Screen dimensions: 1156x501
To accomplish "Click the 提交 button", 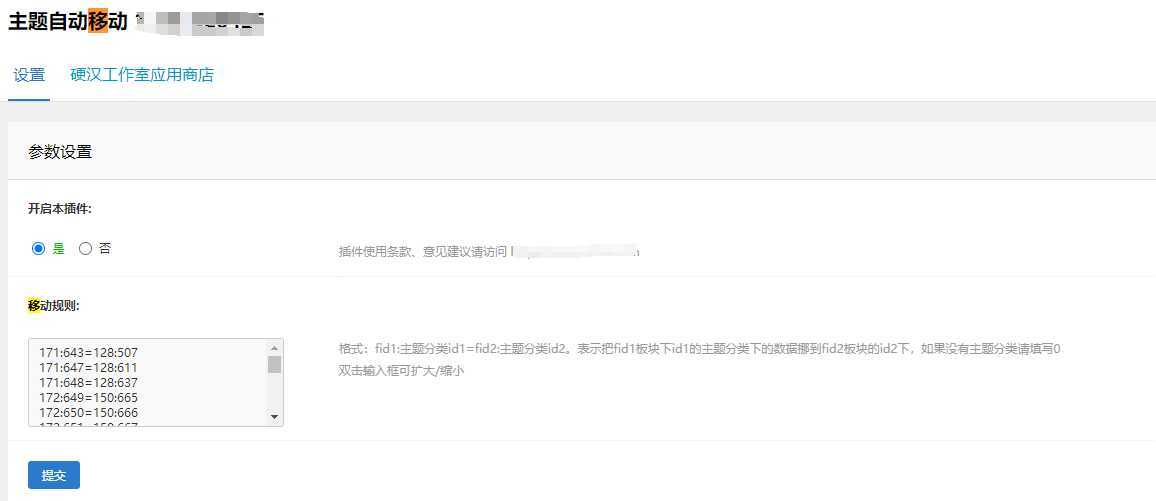I will [x=54, y=475].
